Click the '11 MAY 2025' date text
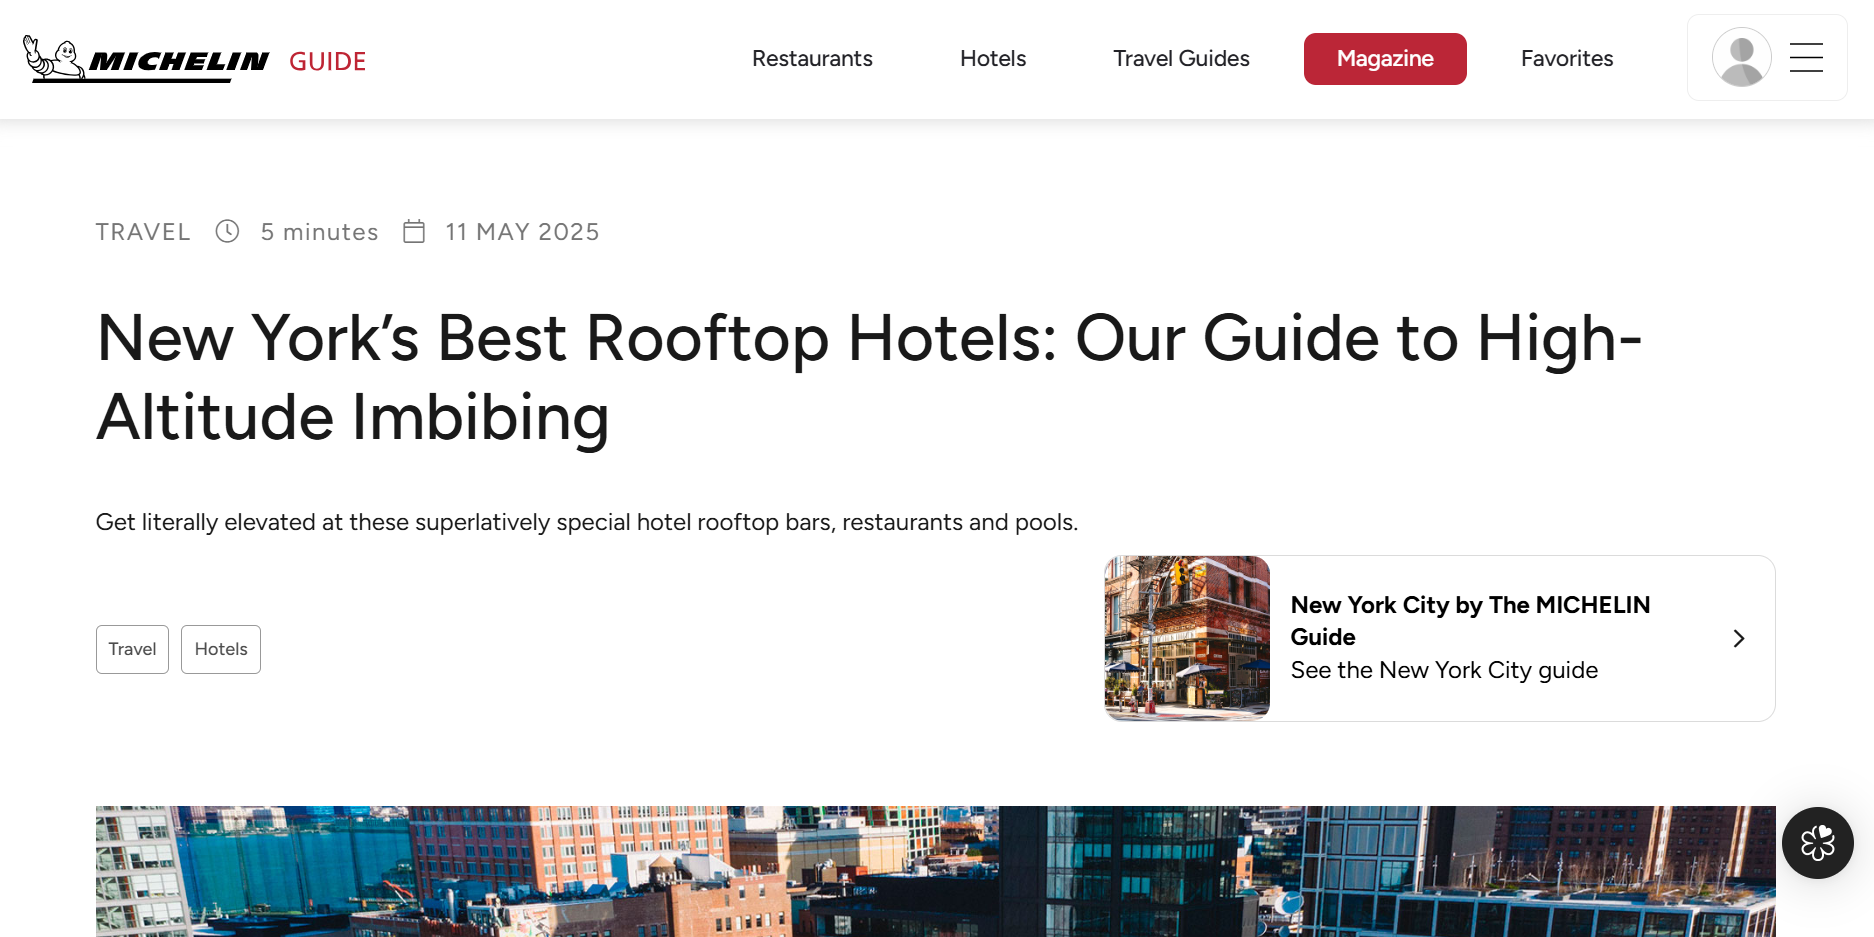 pyautogui.click(x=522, y=232)
